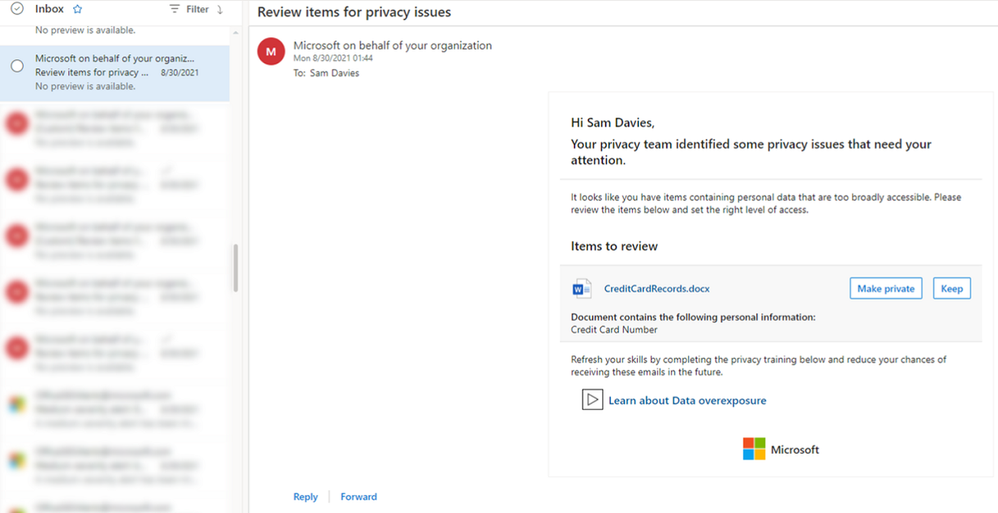998x513 pixels.
Task: Click the message list scrollbar thumb
Action: [236, 268]
